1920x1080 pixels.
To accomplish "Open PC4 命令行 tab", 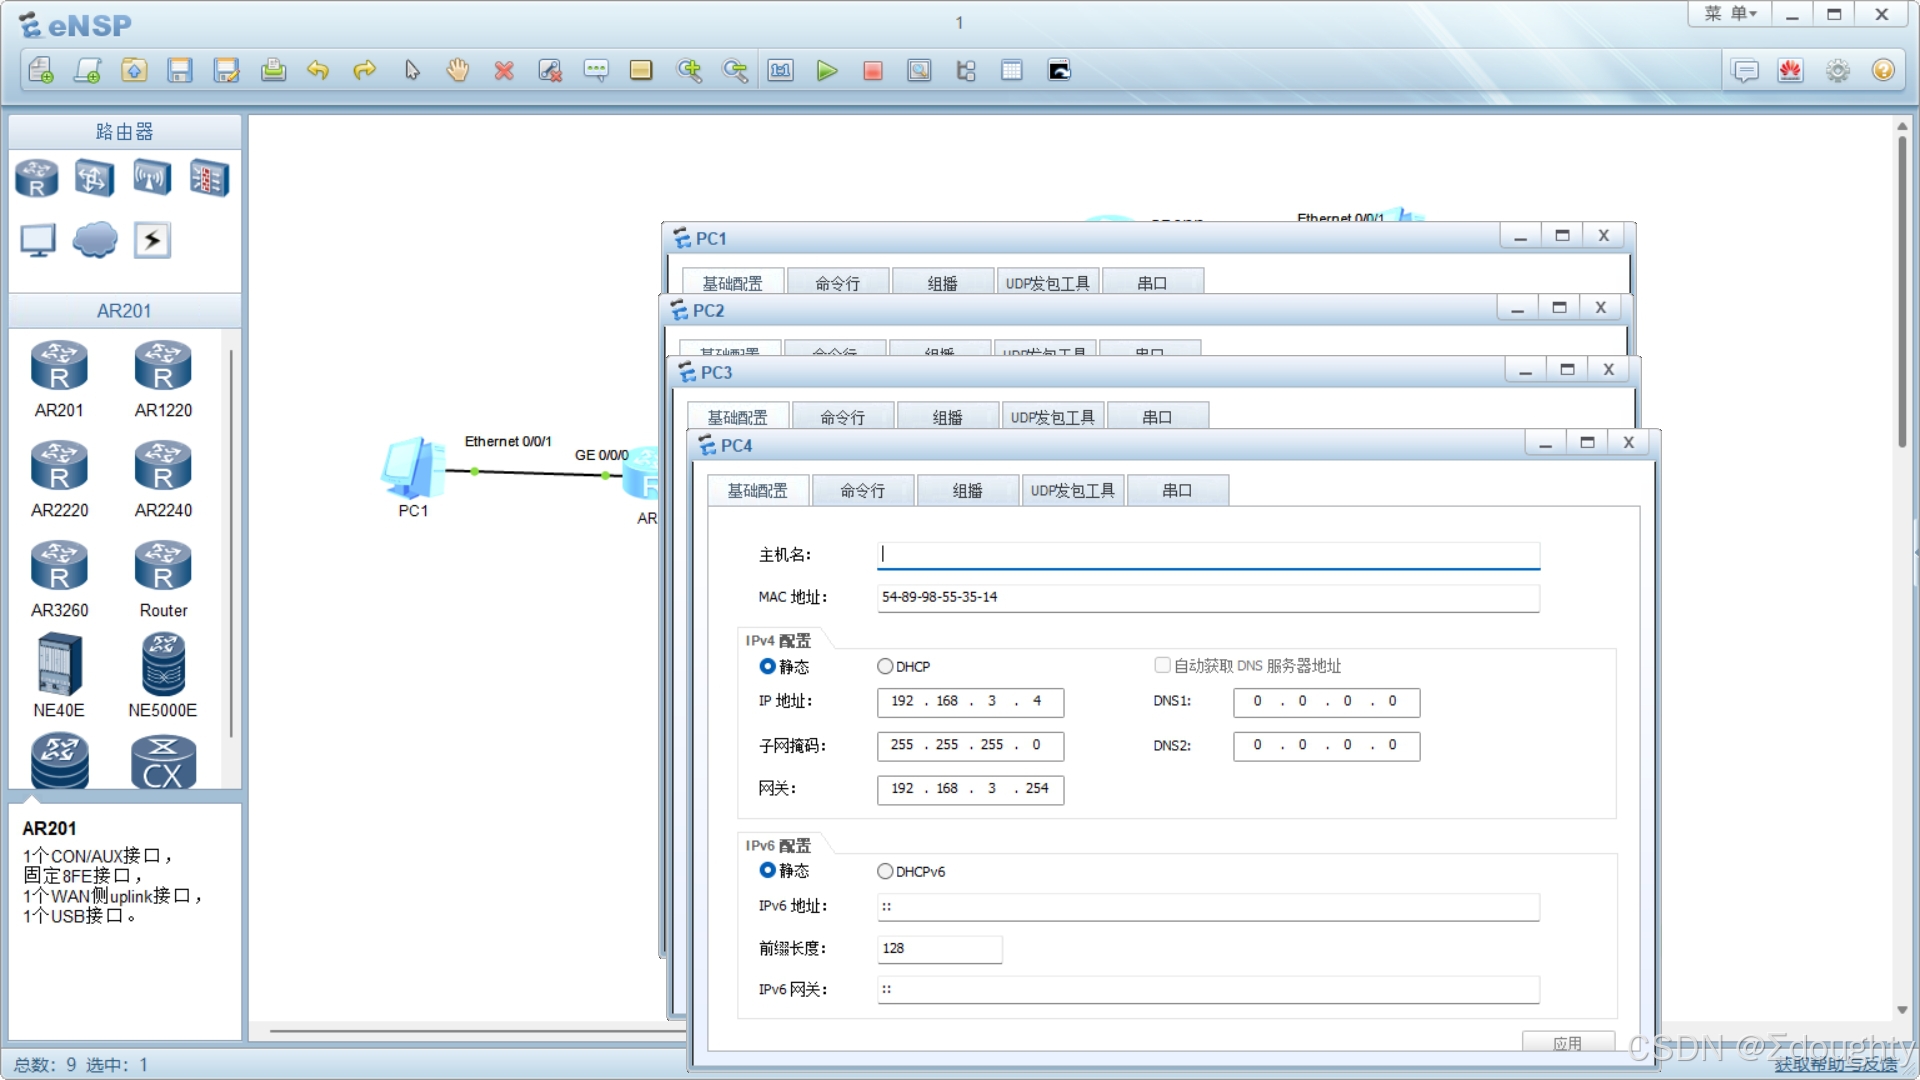I will [x=863, y=490].
